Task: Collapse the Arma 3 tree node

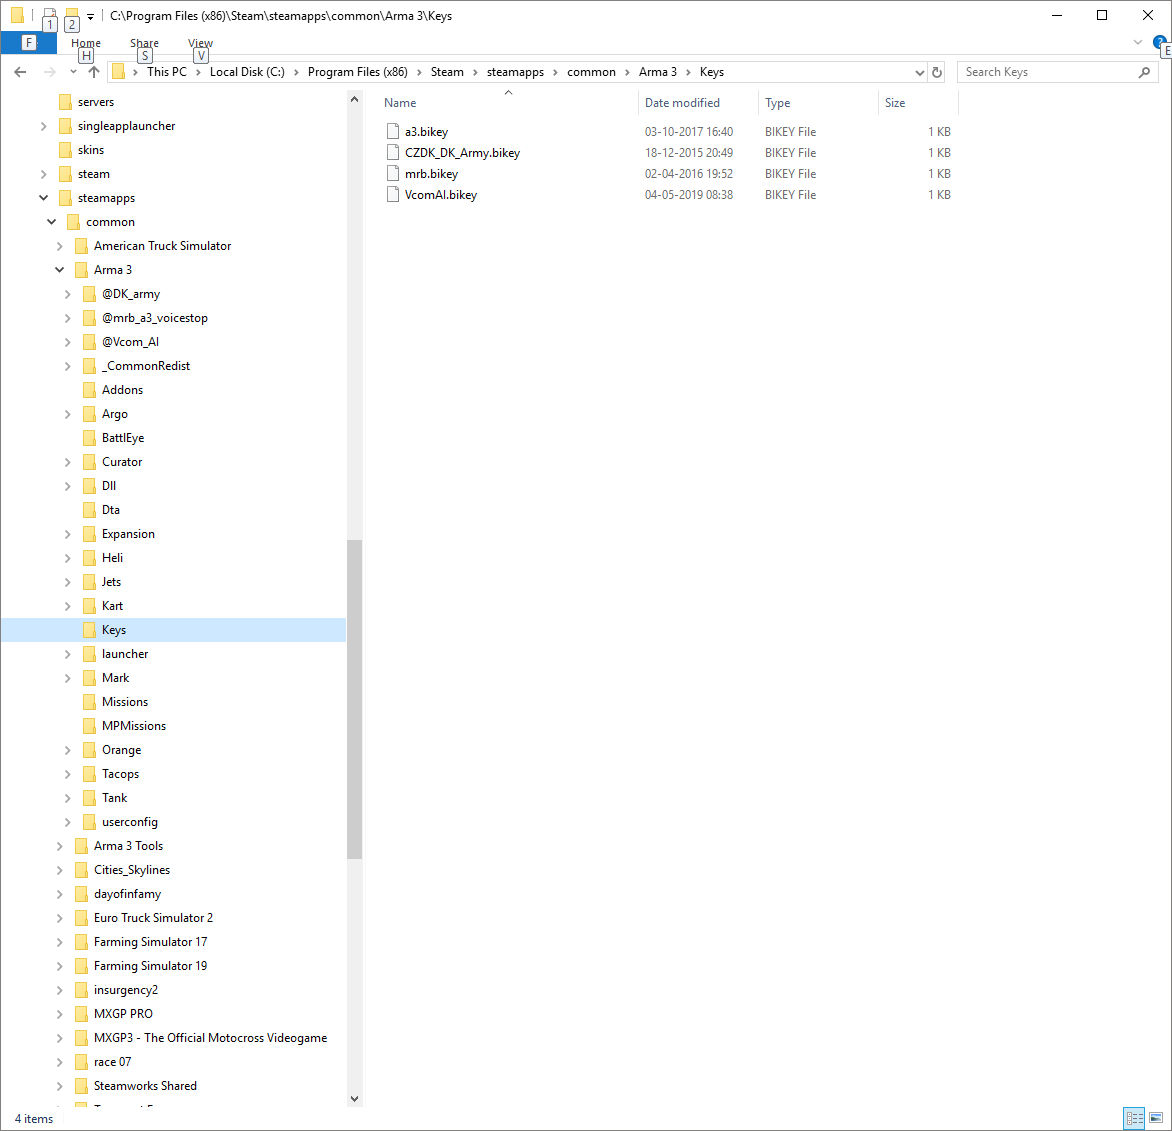Action: pos(60,270)
